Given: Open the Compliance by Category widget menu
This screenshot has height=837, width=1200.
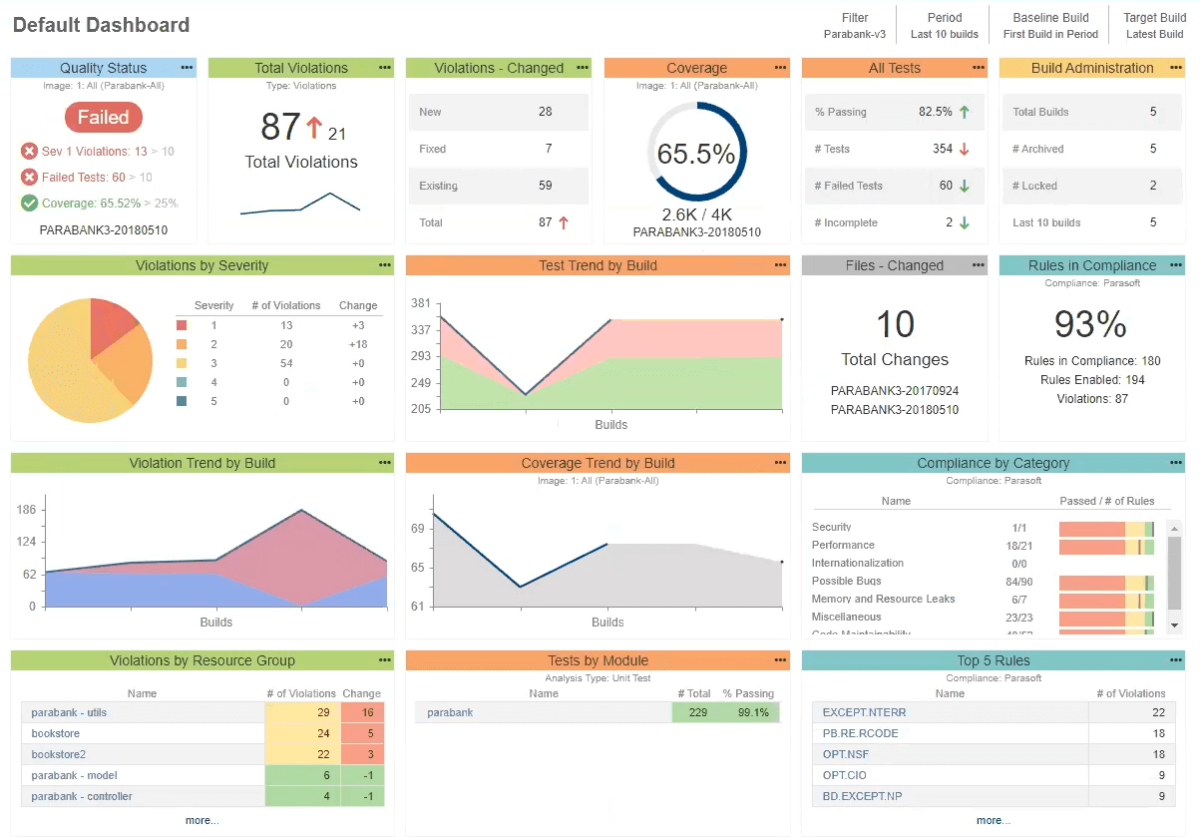Looking at the screenshot, I should pyautogui.click(x=1174, y=462).
